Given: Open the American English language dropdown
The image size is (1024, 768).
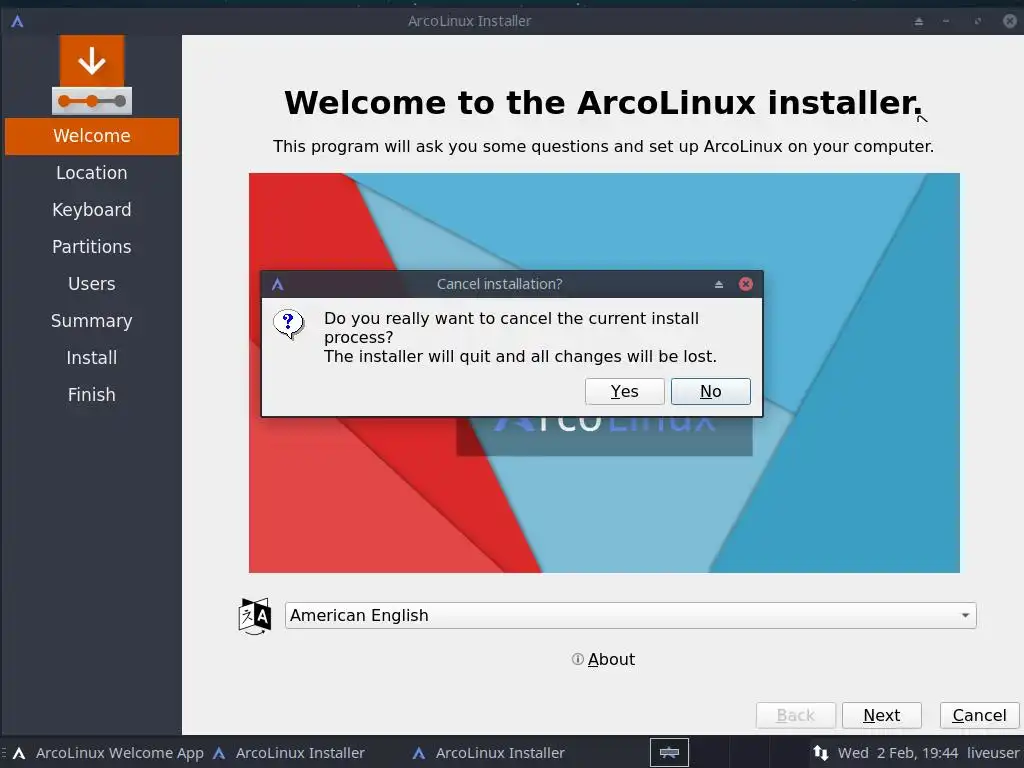Looking at the screenshot, I should 630,616.
